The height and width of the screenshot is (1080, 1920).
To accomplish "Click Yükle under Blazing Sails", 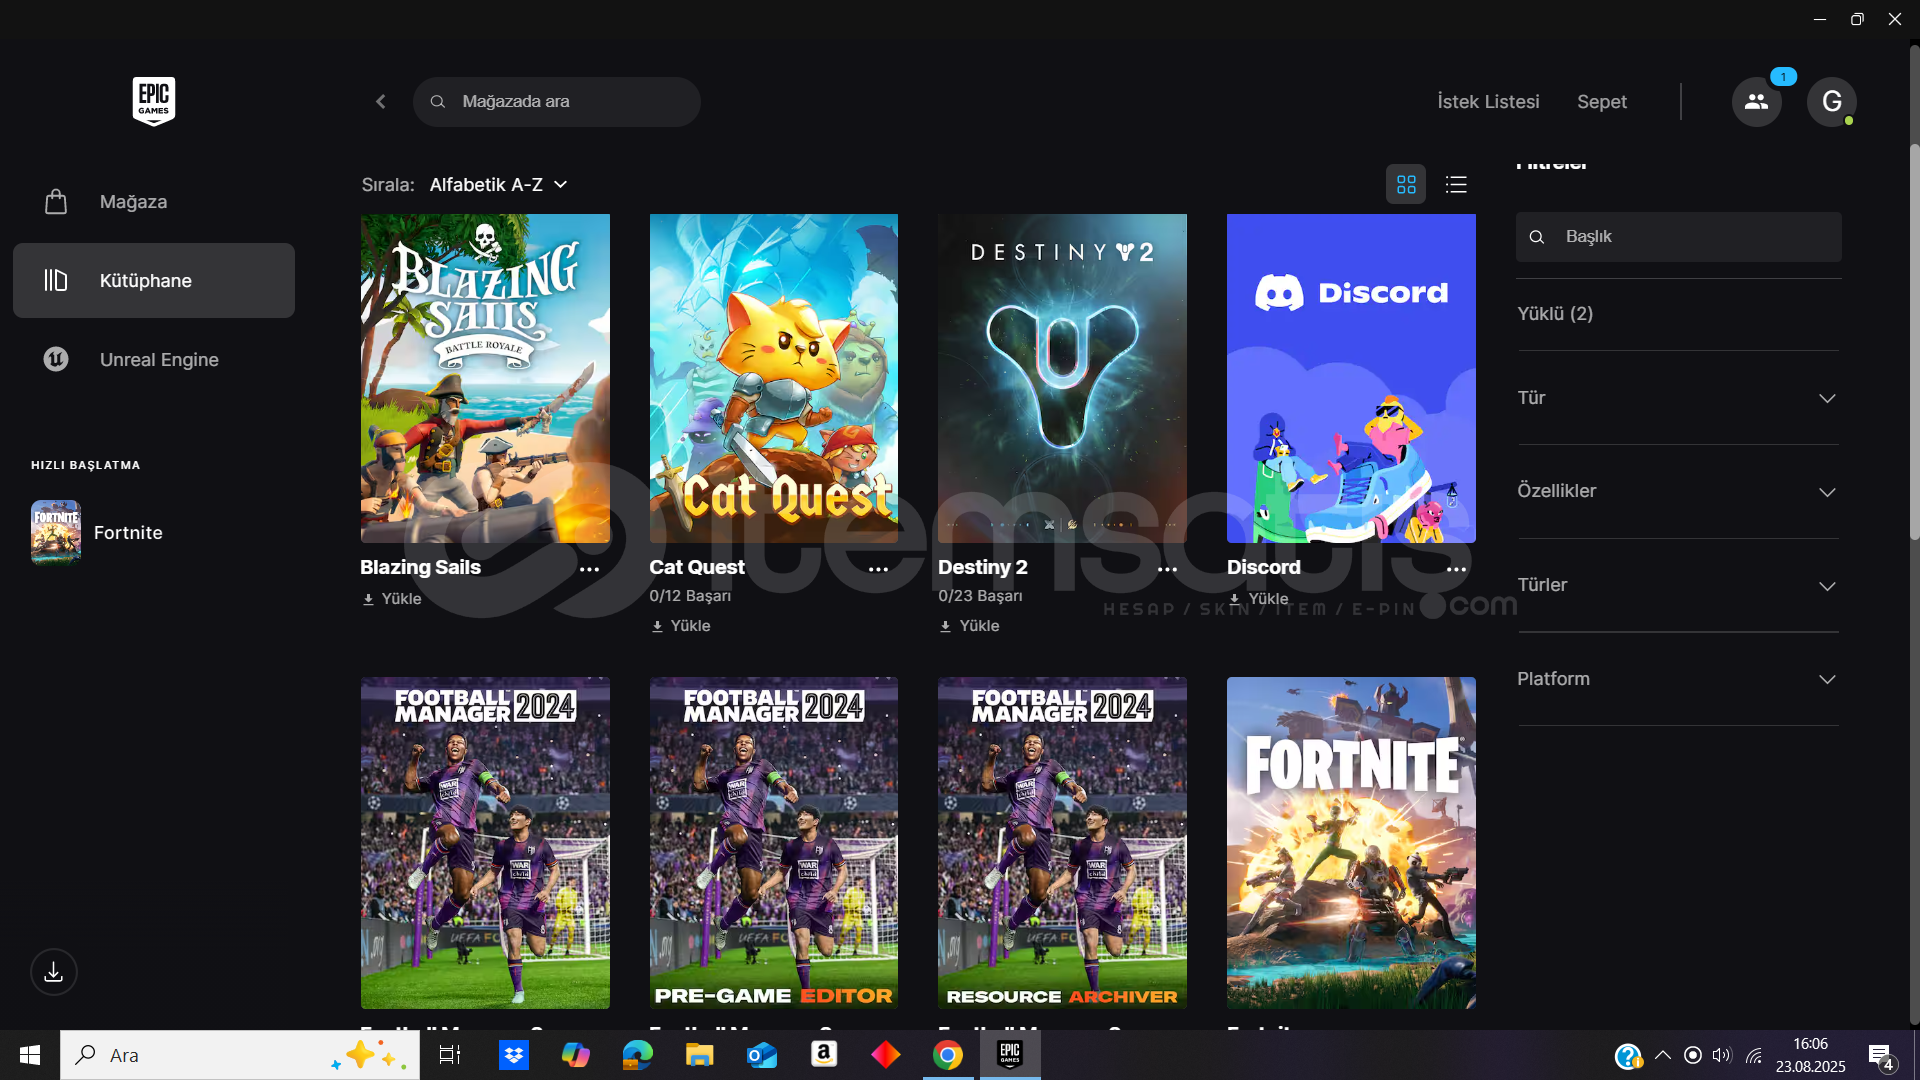I will coord(392,599).
